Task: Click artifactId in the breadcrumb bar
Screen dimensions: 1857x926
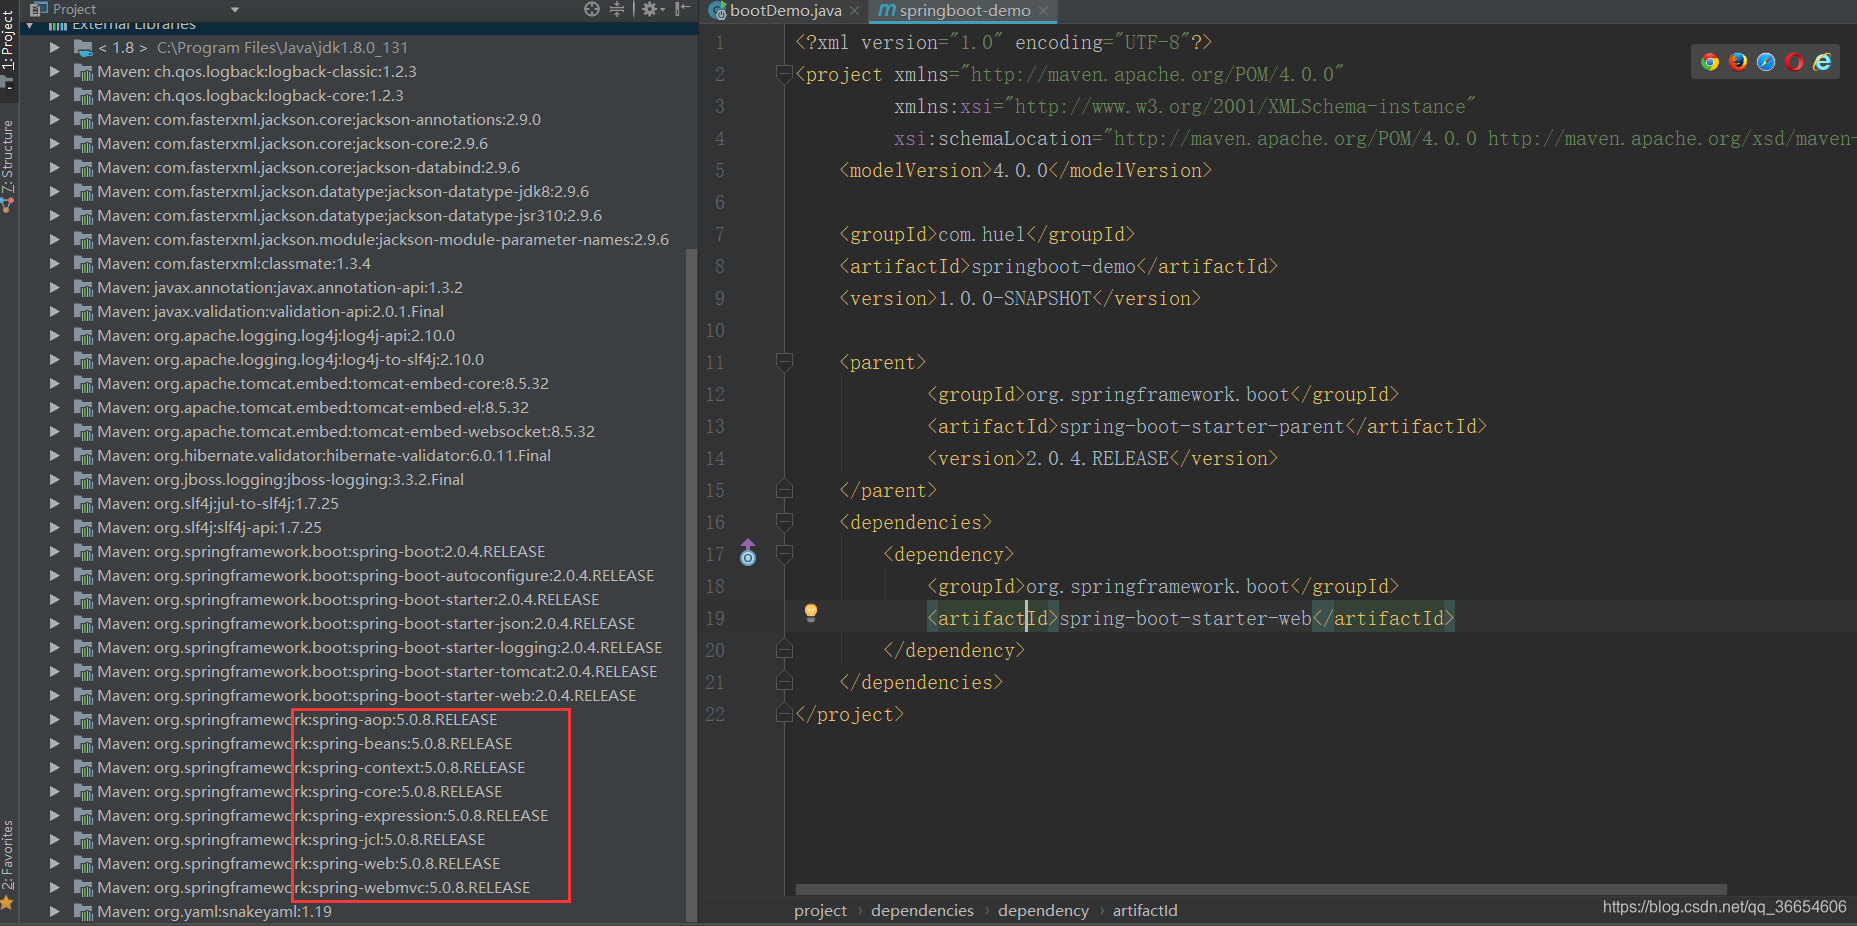Action: tap(1145, 910)
